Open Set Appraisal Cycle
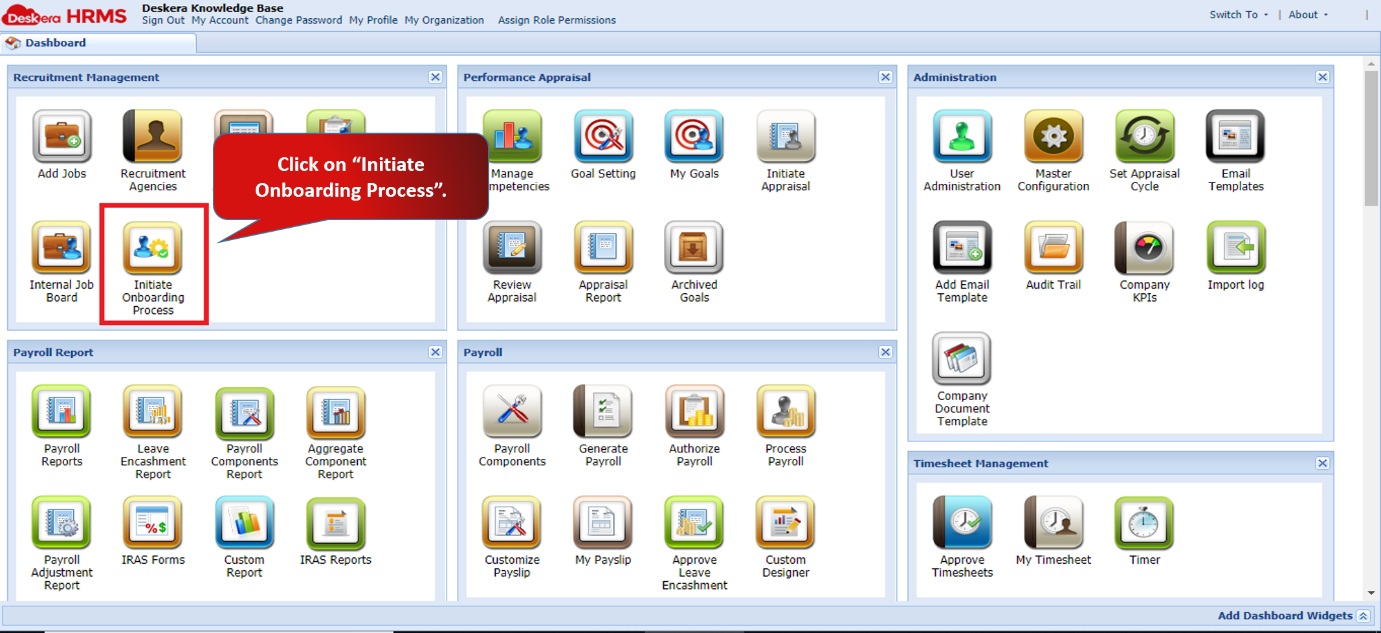 (x=1145, y=136)
